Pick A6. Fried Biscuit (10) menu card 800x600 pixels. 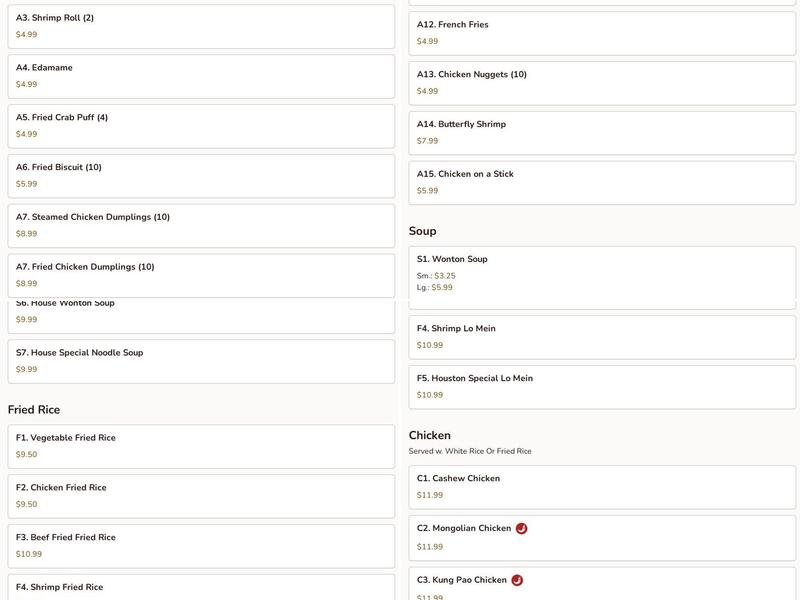click(x=201, y=176)
